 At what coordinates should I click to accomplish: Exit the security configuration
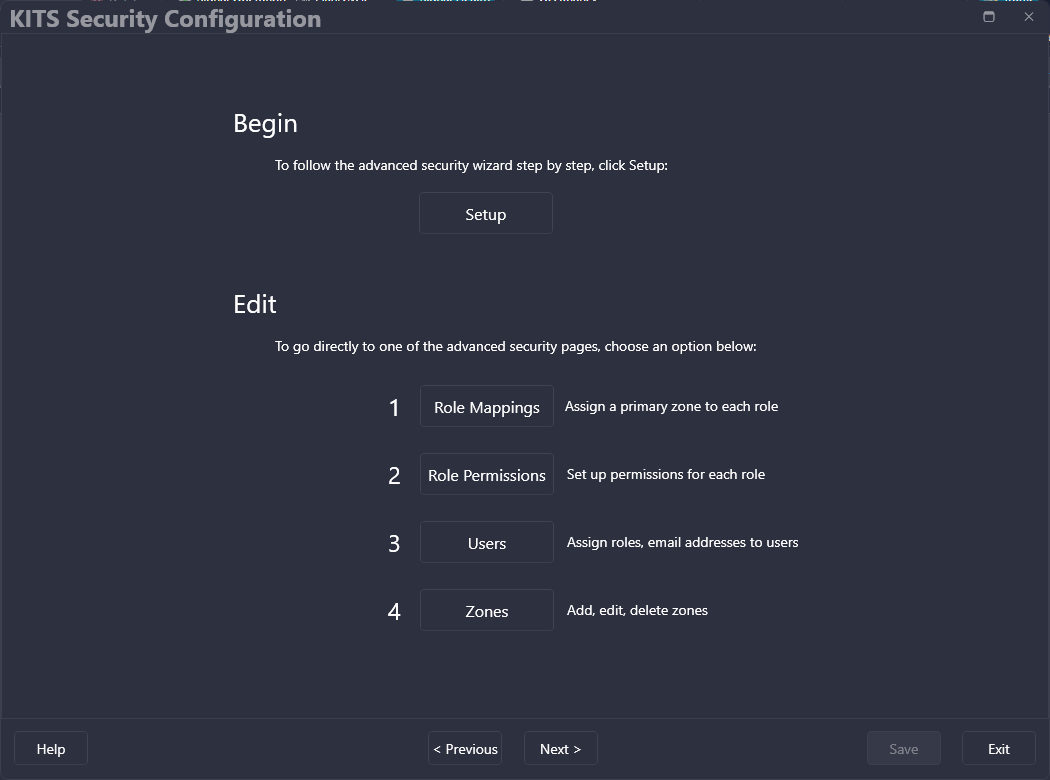999,749
